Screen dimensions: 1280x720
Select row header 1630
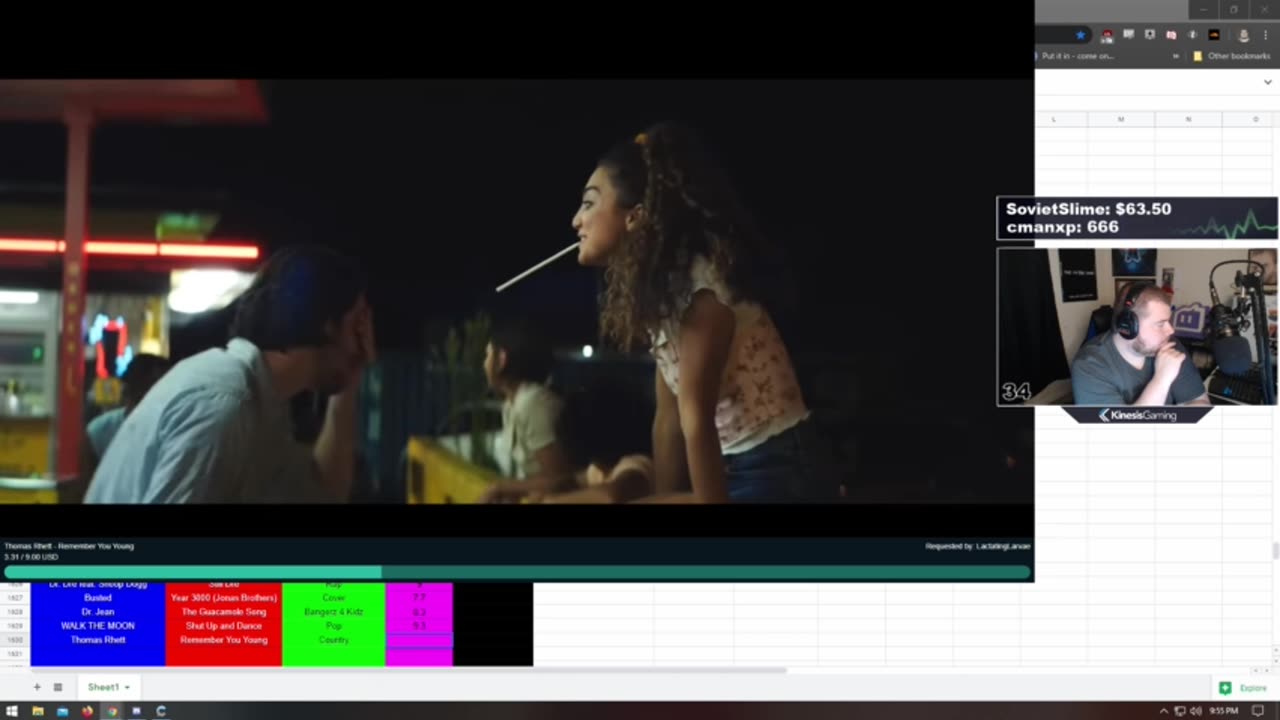pos(15,639)
